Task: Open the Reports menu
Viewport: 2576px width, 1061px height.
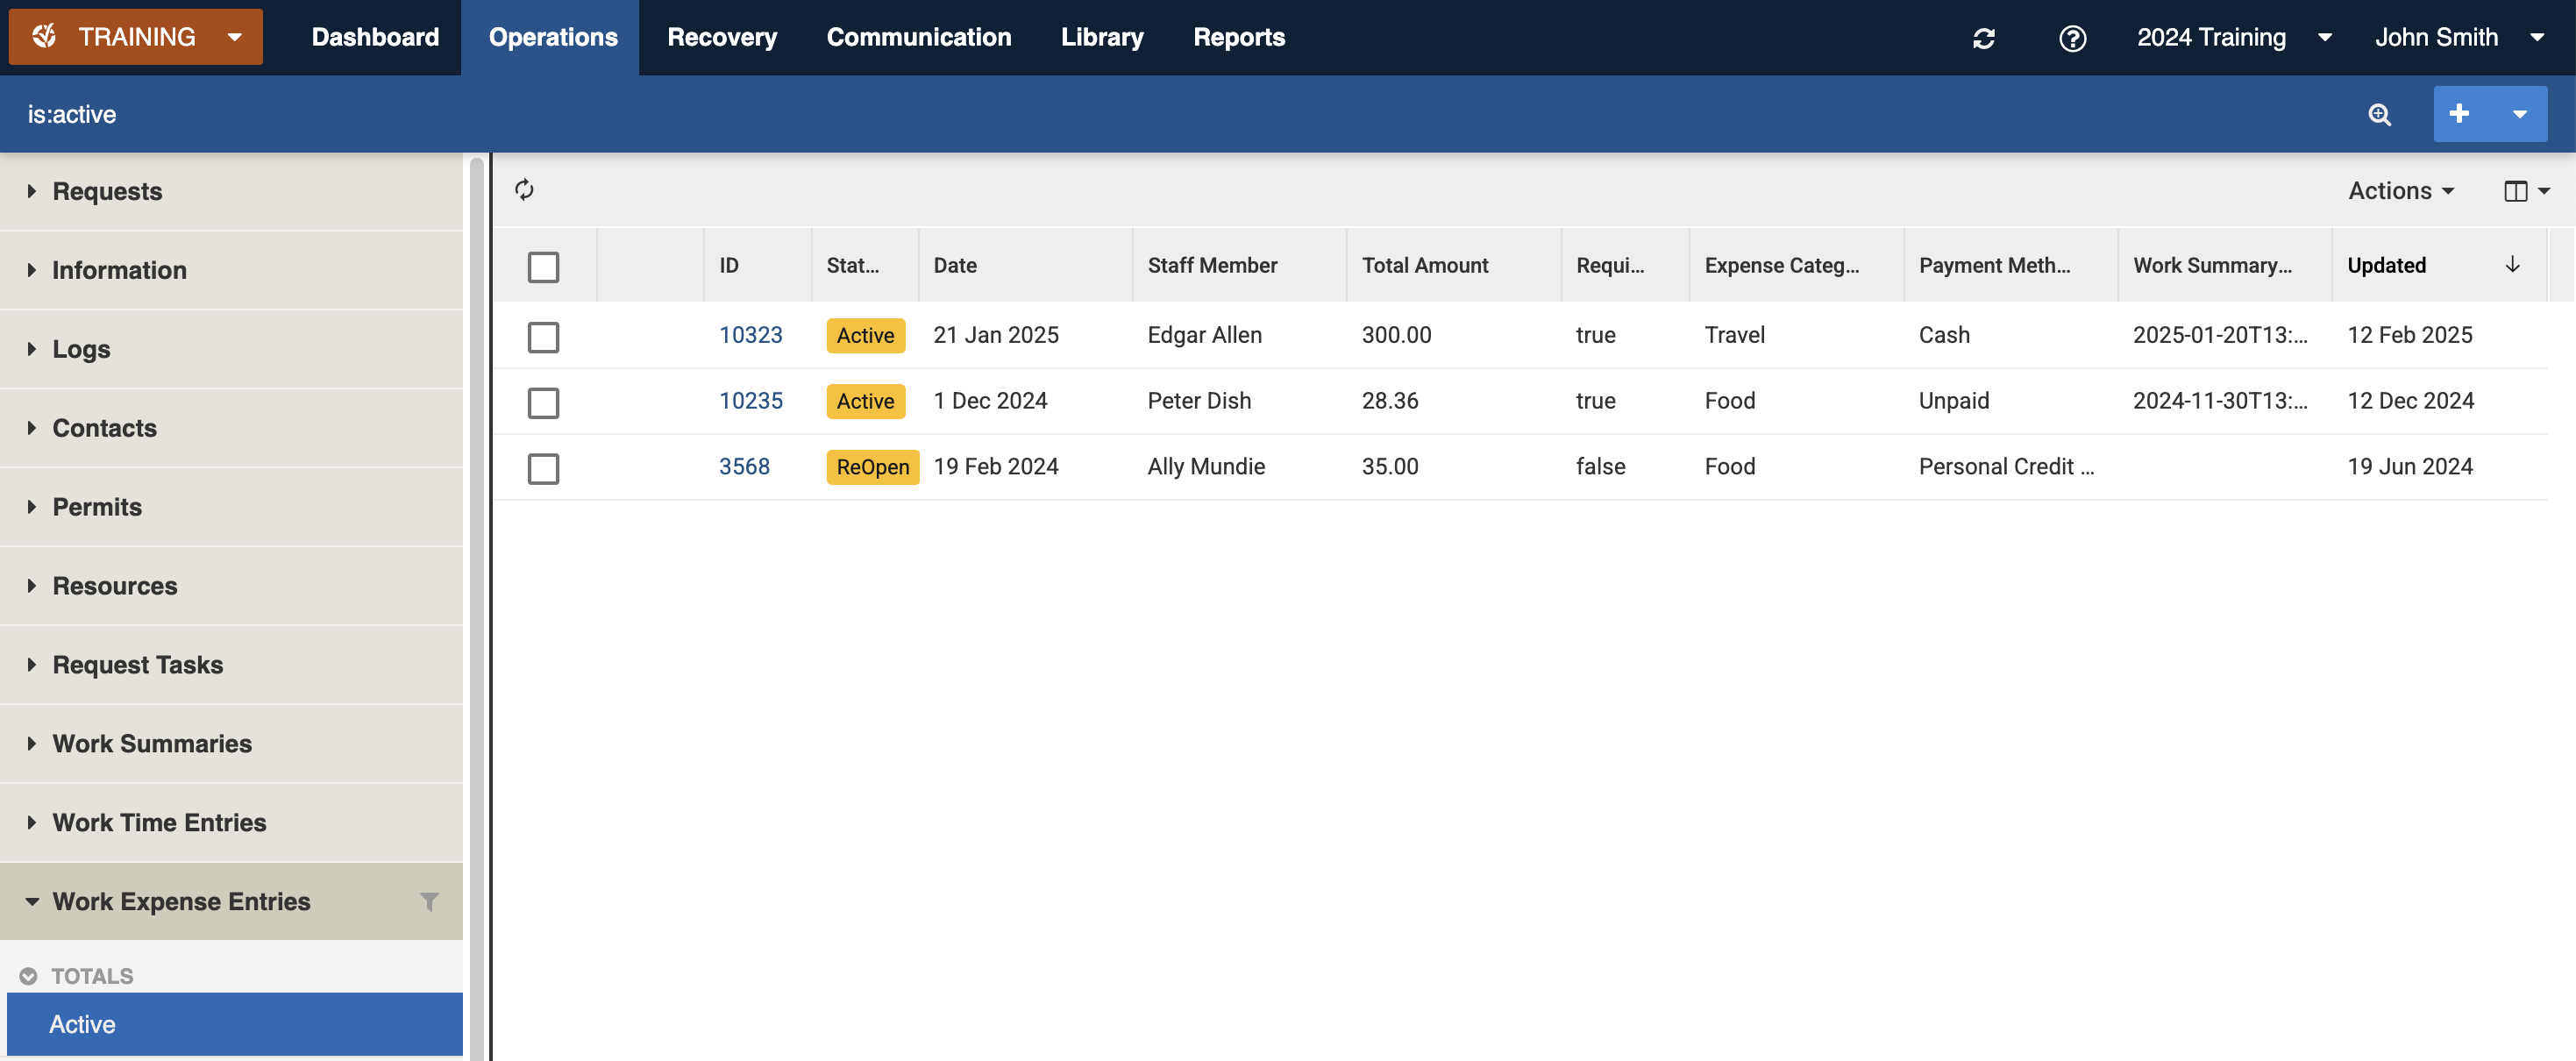Action: 1238,38
